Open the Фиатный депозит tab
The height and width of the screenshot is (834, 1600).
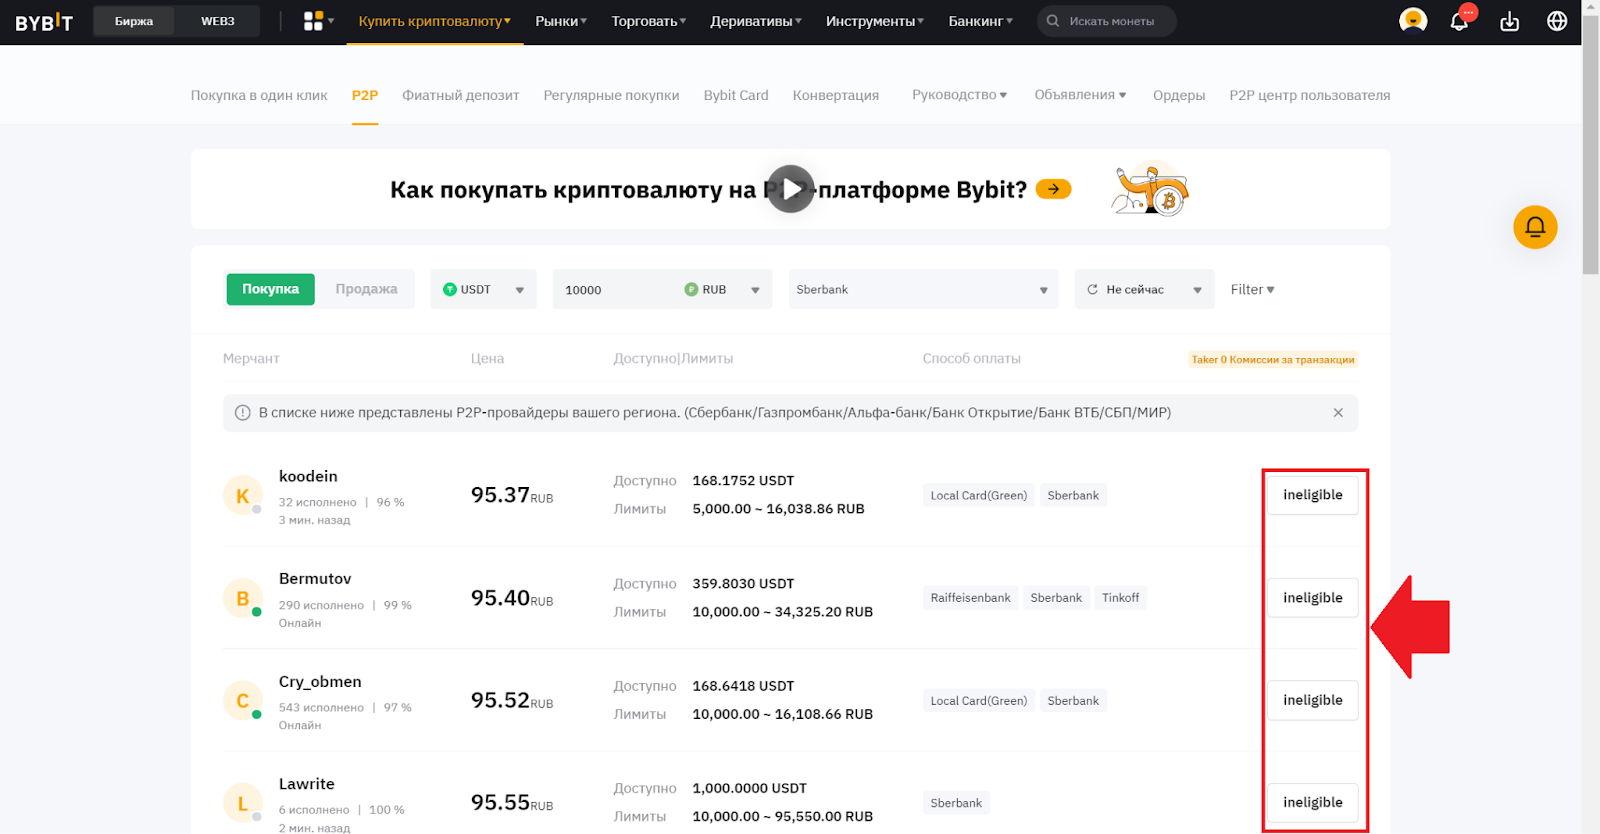click(x=461, y=95)
